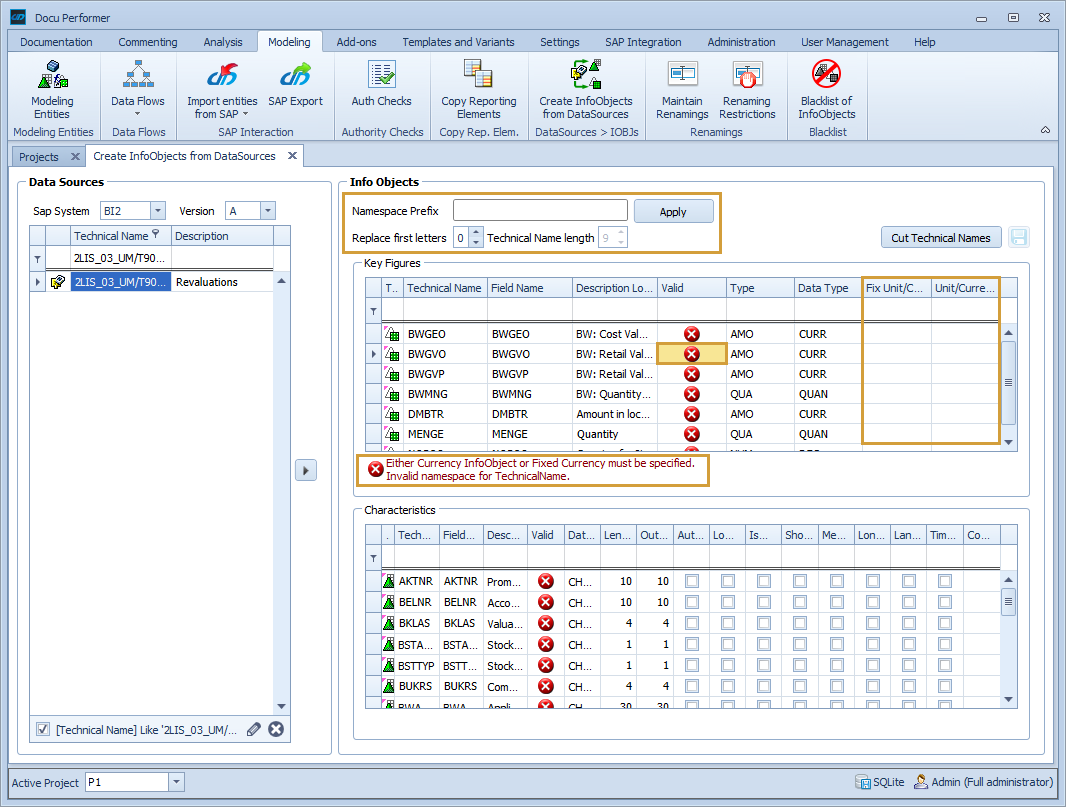The height and width of the screenshot is (807, 1066).
Task: Switch to the Analysis ribbon tab
Action: coord(222,42)
